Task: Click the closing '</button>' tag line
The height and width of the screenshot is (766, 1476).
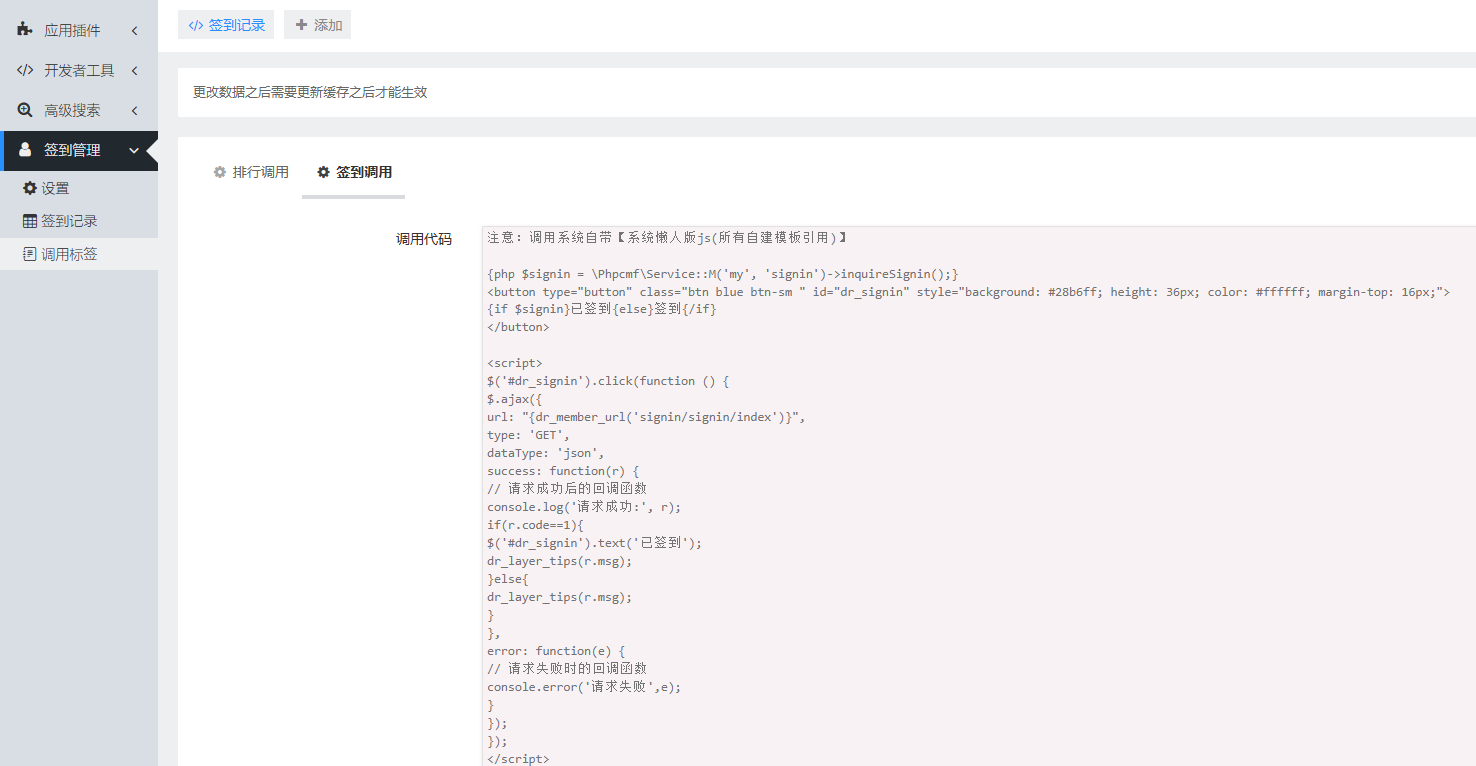Action: (518, 328)
